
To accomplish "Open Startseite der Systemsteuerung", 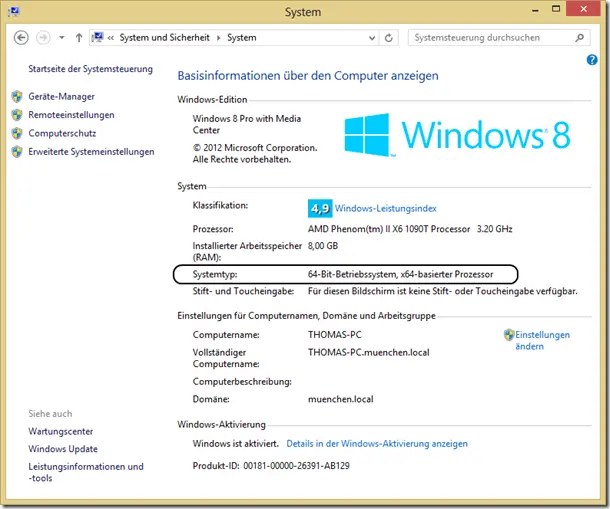I will click(x=90, y=69).
